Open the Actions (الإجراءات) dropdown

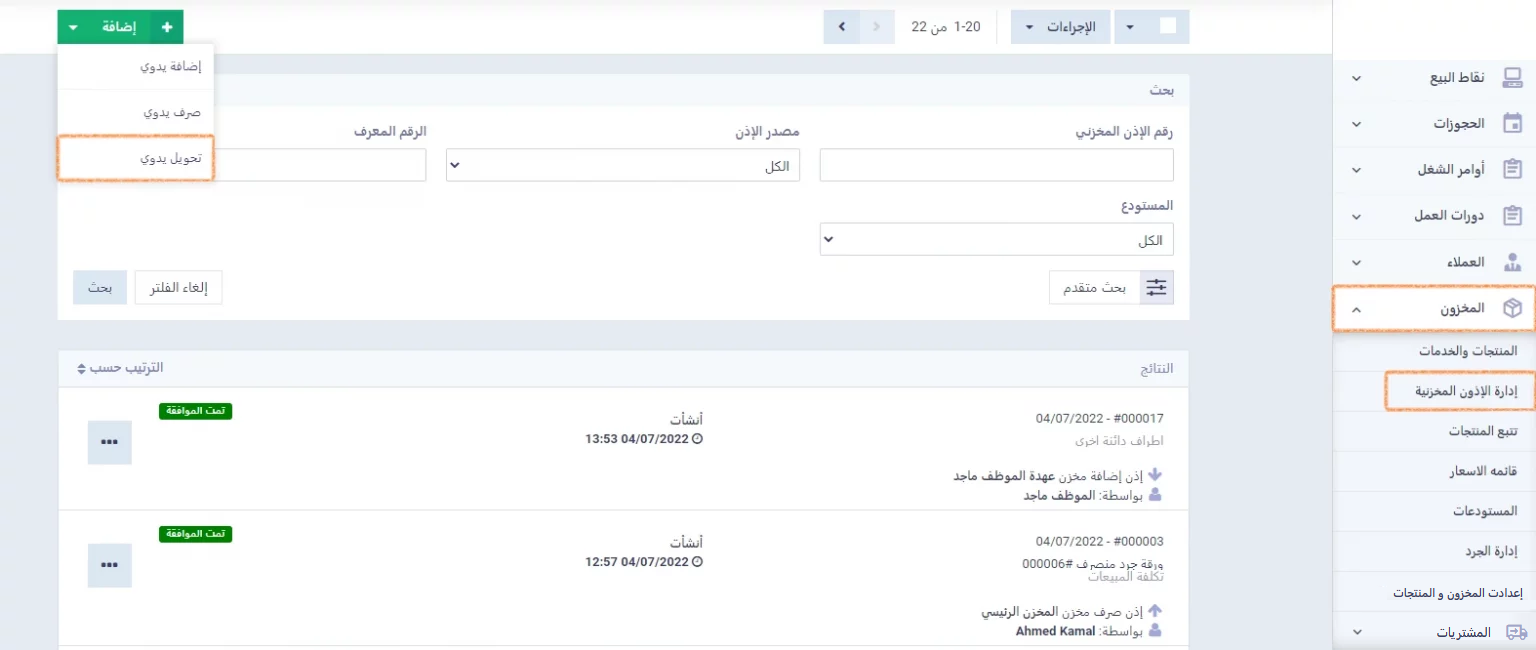coord(1060,27)
